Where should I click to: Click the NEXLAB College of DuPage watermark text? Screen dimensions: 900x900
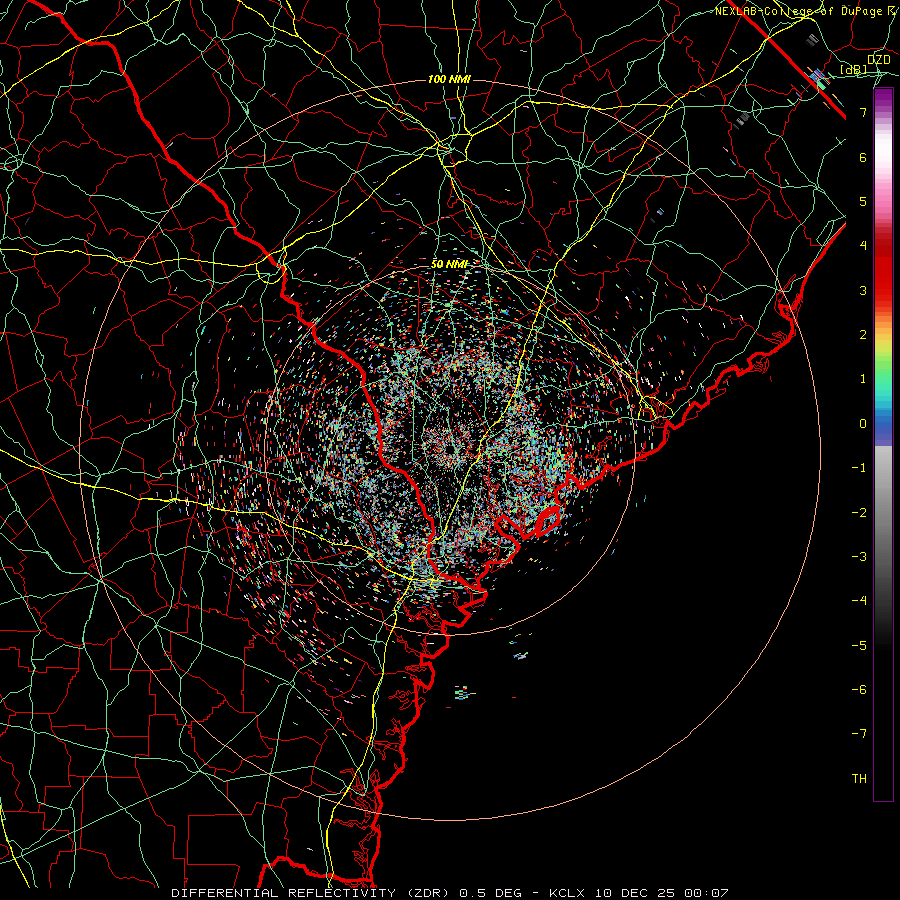807,11
